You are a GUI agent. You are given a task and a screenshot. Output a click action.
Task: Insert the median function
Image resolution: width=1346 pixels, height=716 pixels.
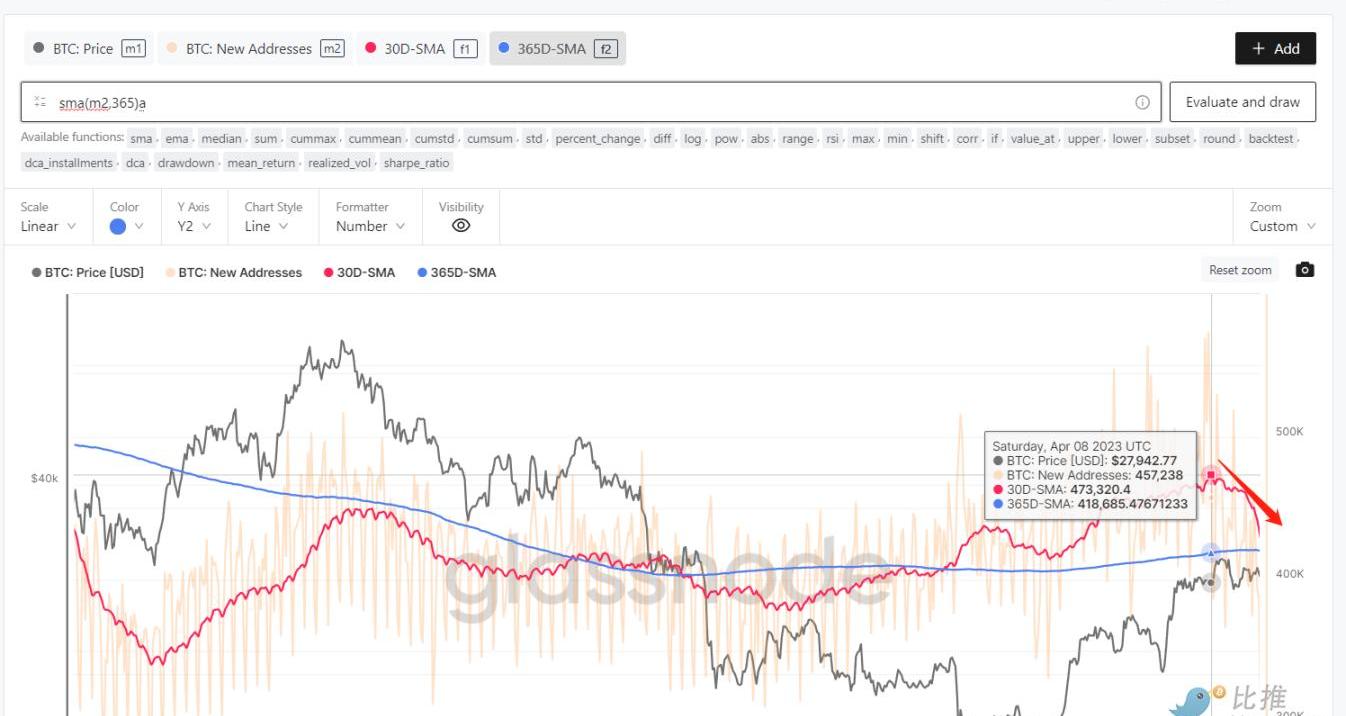pos(220,139)
